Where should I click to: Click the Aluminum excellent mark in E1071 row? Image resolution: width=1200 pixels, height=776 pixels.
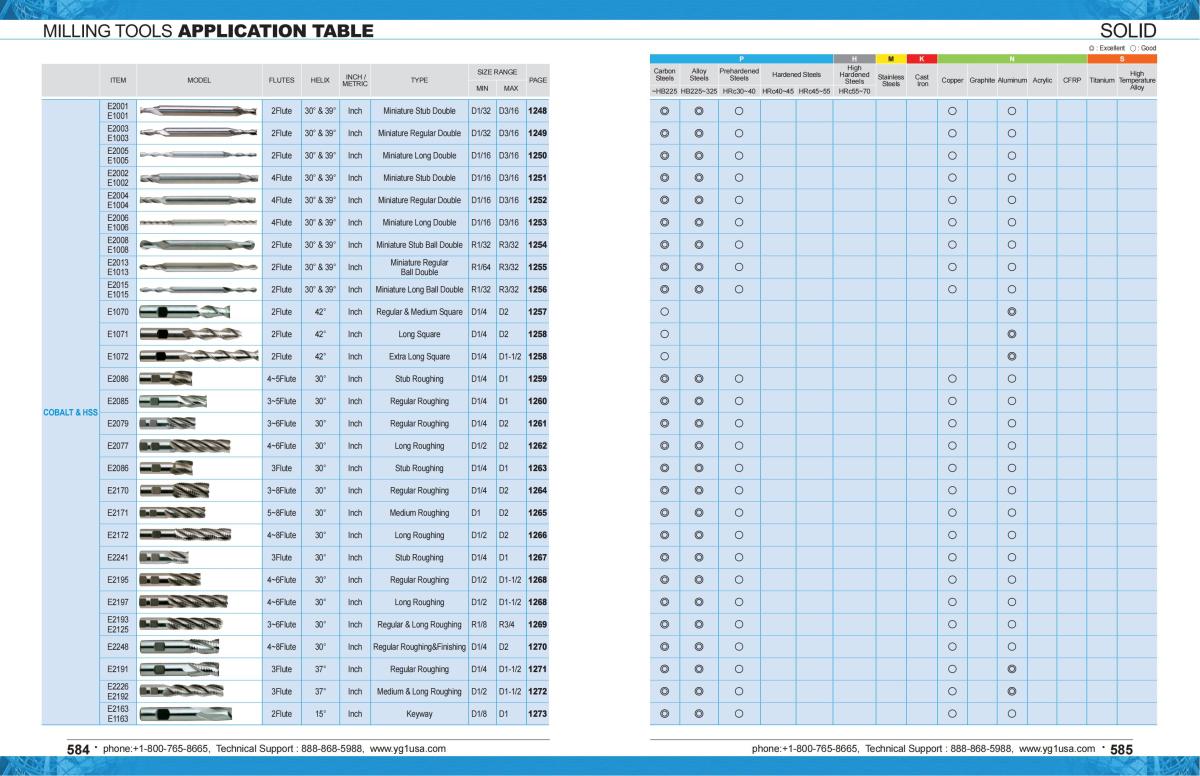pos(1012,334)
